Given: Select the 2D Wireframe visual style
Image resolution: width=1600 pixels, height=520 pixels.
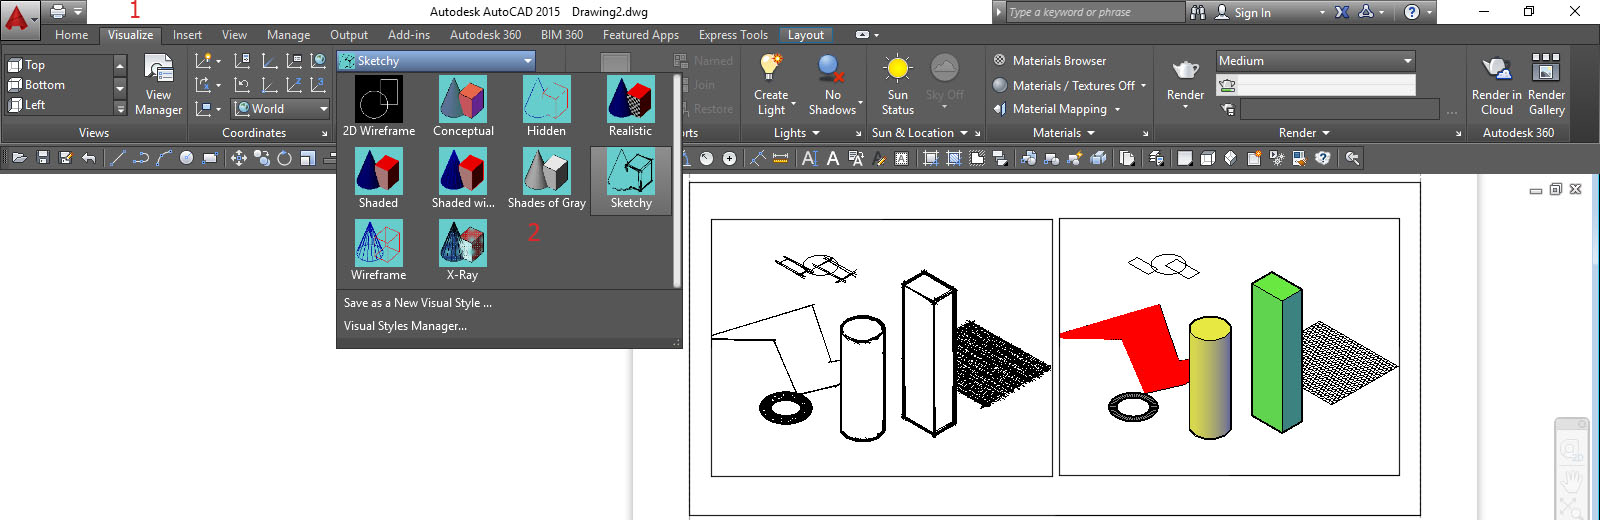Looking at the screenshot, I should pos(379,106).
